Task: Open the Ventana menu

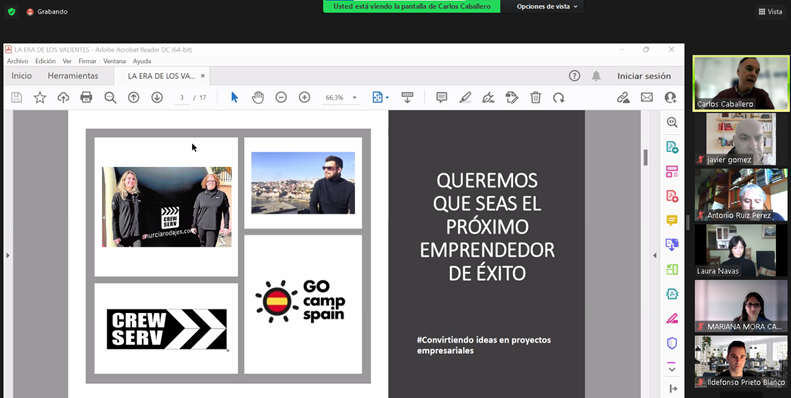Action: (x=115, y=61)
